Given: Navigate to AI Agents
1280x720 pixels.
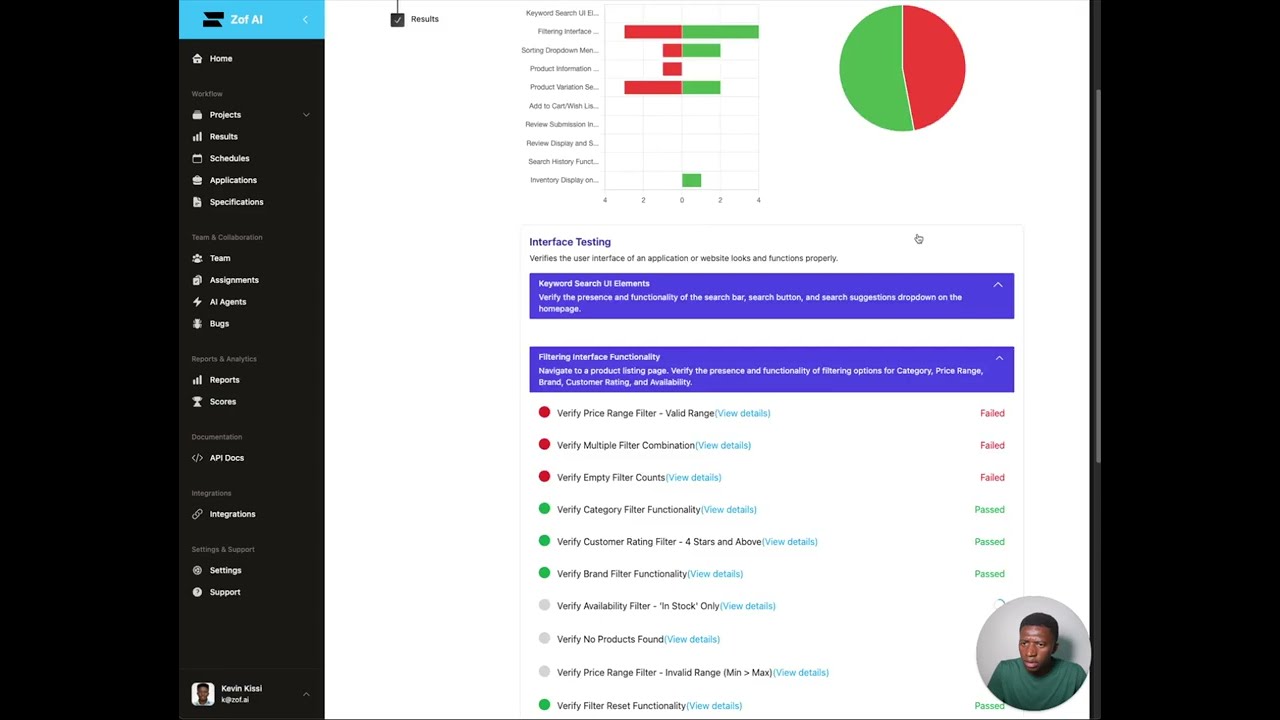Looking at the screenshot, I should (x=228, y=302).
